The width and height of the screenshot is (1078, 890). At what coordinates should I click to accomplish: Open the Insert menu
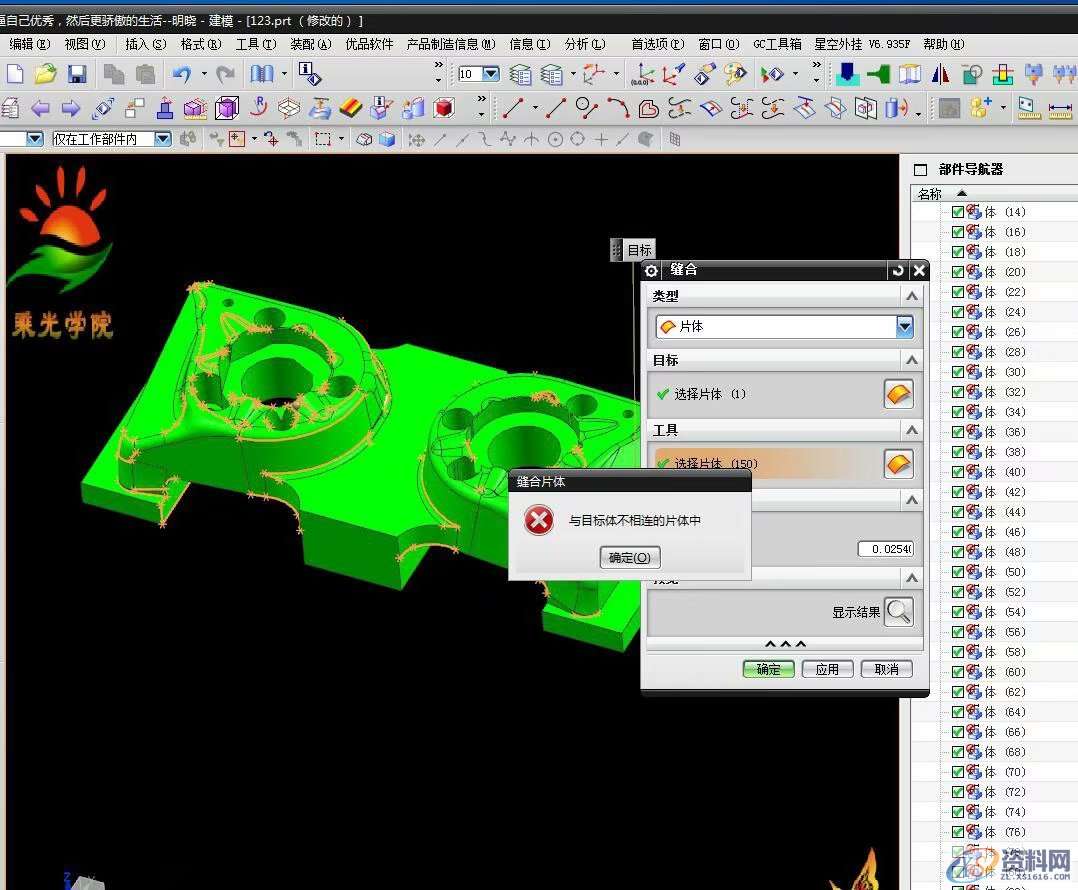click(x=145, y=44)
